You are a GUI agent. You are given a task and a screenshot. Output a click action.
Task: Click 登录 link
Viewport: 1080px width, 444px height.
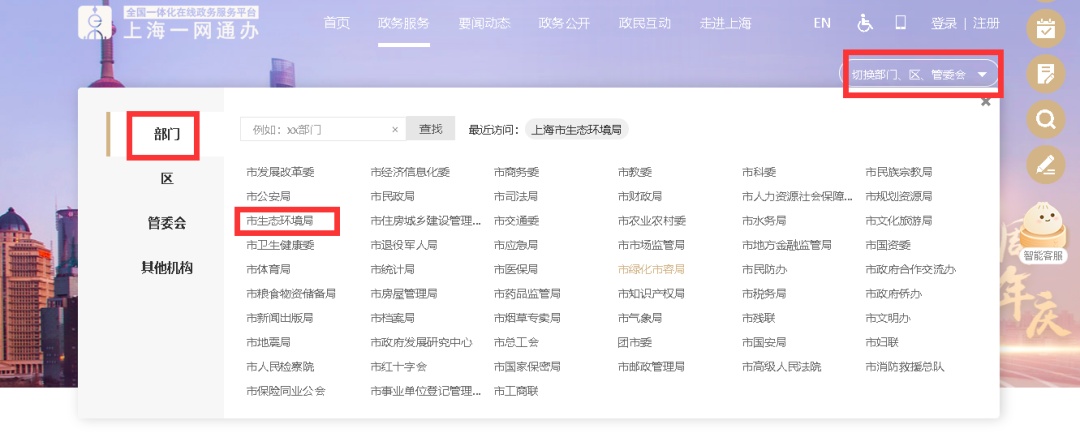click(944, 23)
